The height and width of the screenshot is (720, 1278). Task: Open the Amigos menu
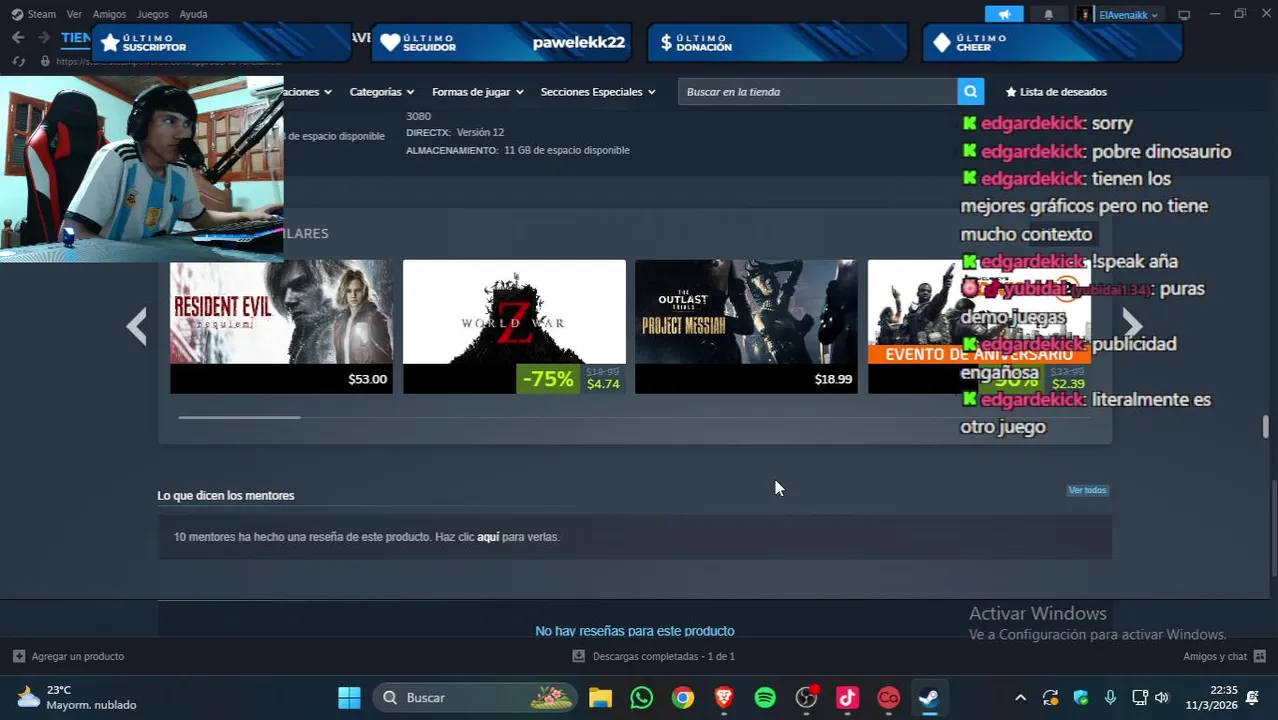pyautogui.click(x=109, y=14)
